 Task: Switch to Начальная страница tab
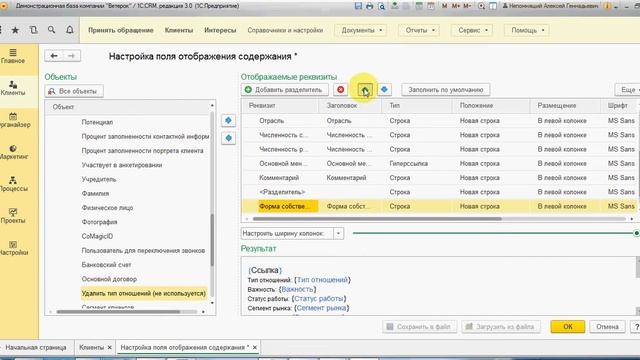pyautogui.click(x=36, y=347)
